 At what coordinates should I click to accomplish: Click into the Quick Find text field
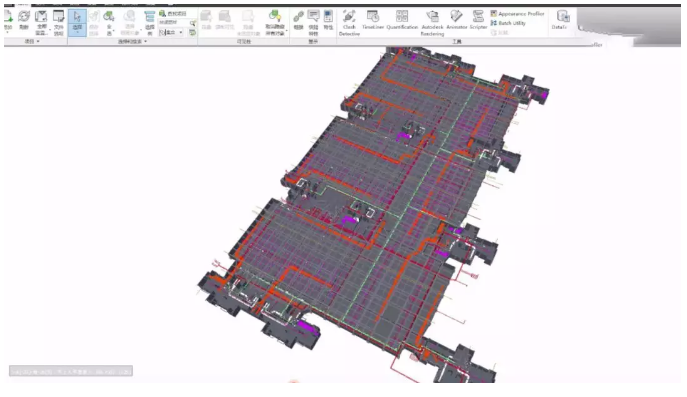click(x=174, y=23)
